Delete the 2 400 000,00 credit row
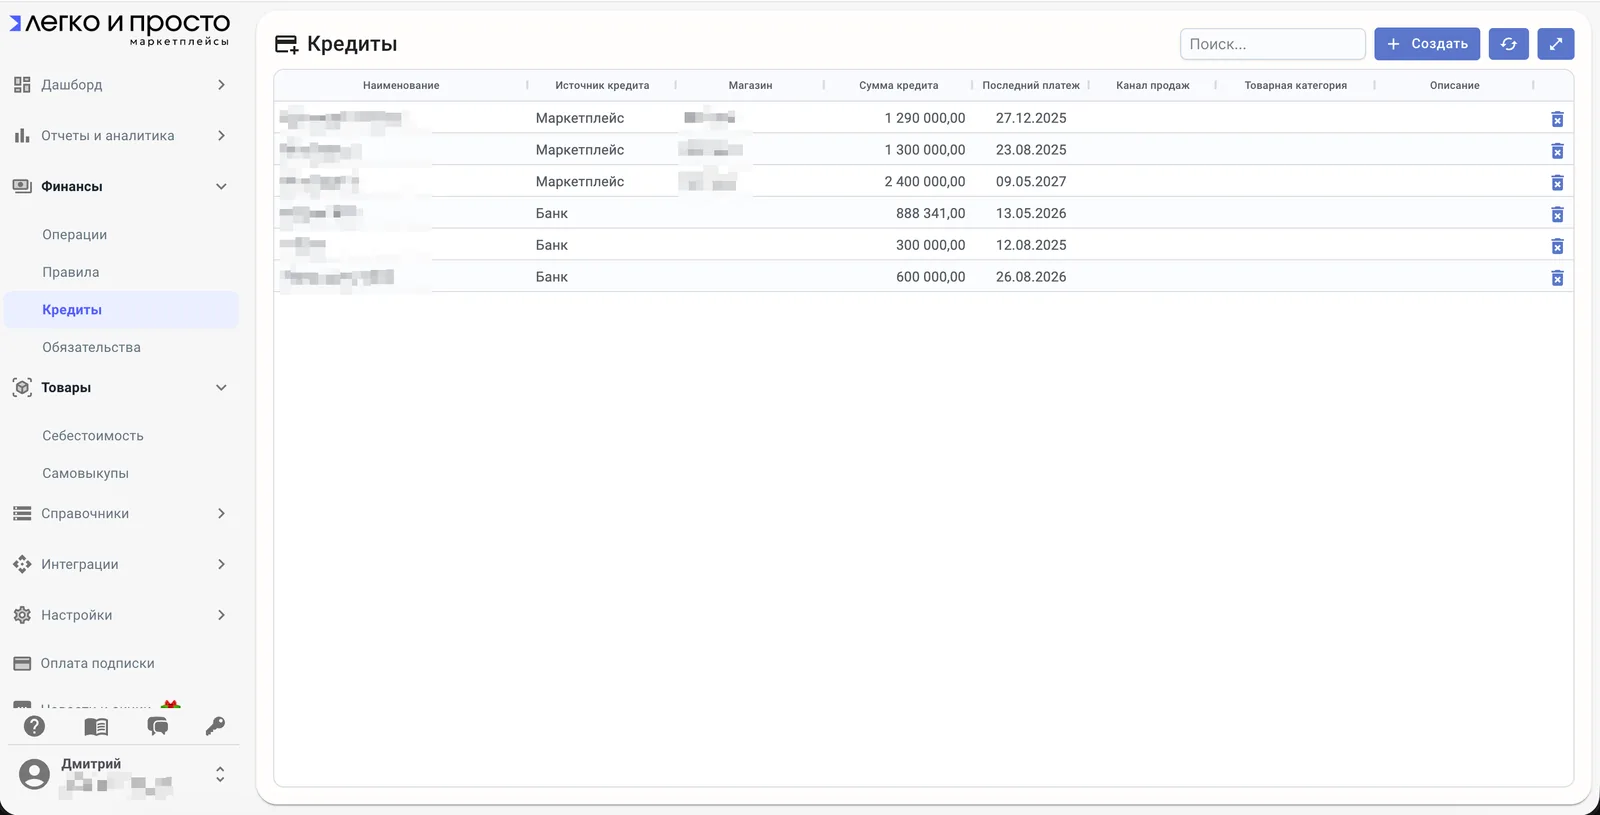This screenshot has height=815, width=1600. [x=1557, y=183]
